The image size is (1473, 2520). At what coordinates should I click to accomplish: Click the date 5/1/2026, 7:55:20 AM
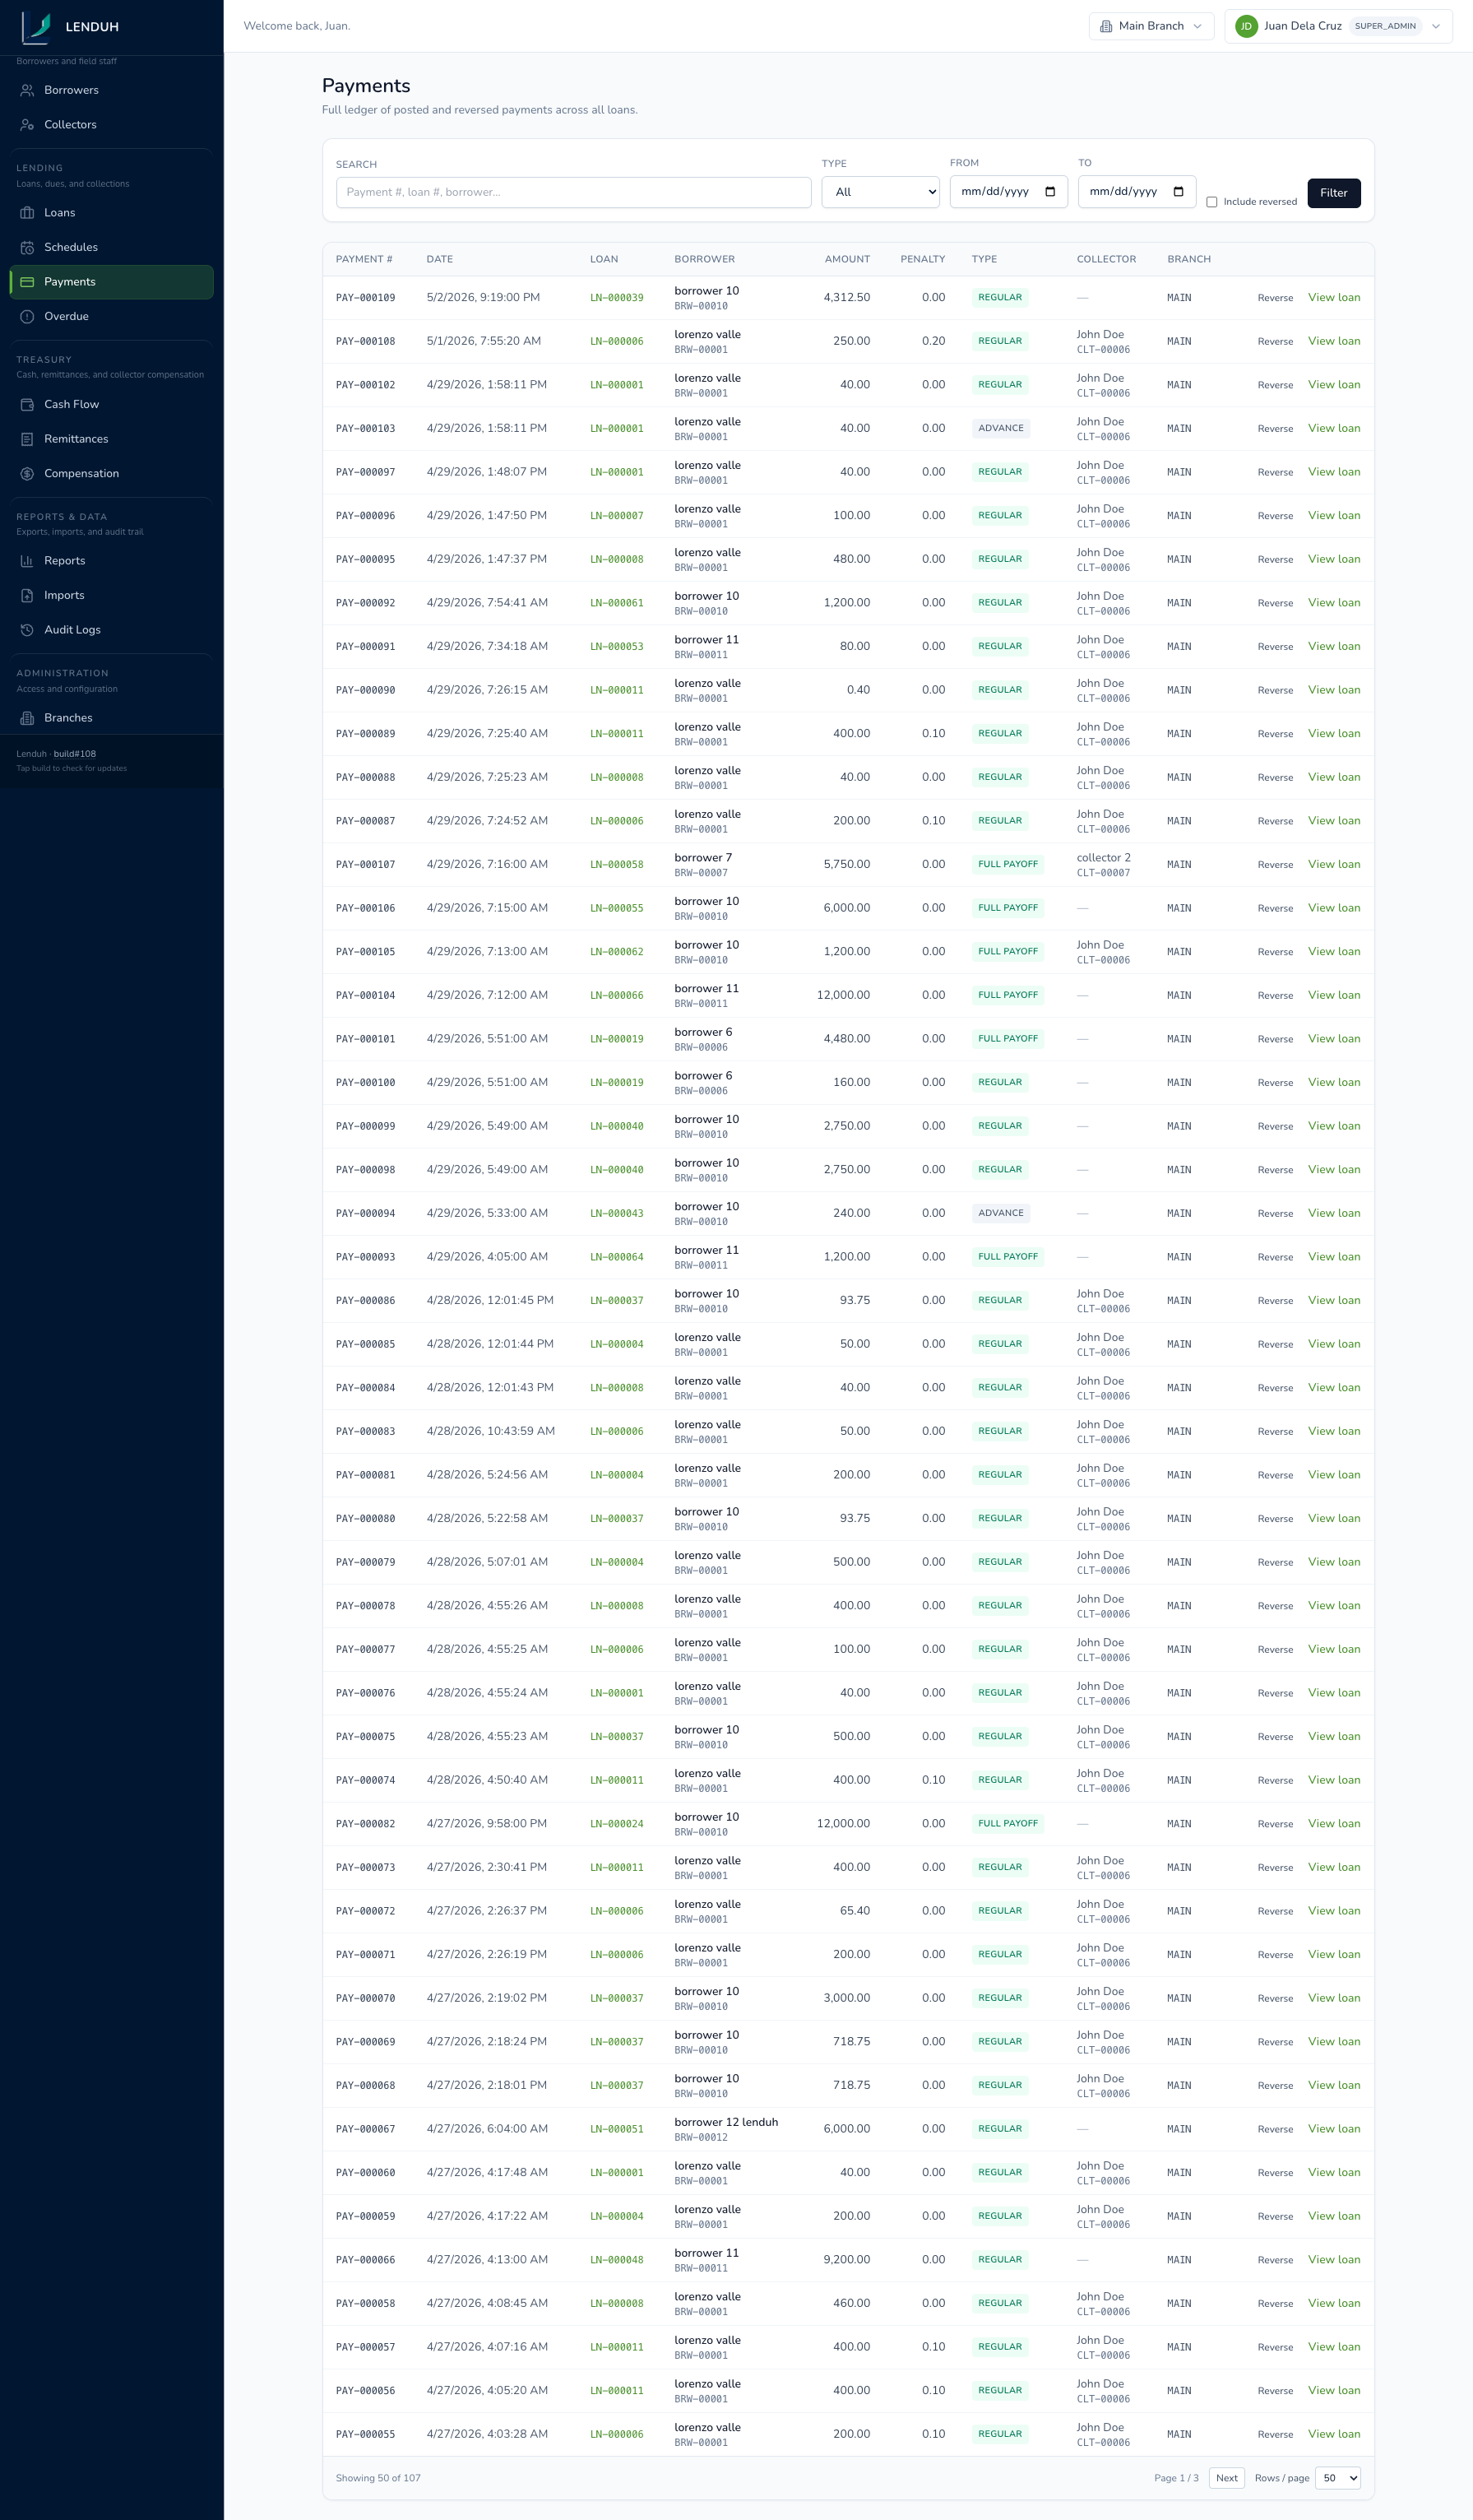click(x=483, y=341)
